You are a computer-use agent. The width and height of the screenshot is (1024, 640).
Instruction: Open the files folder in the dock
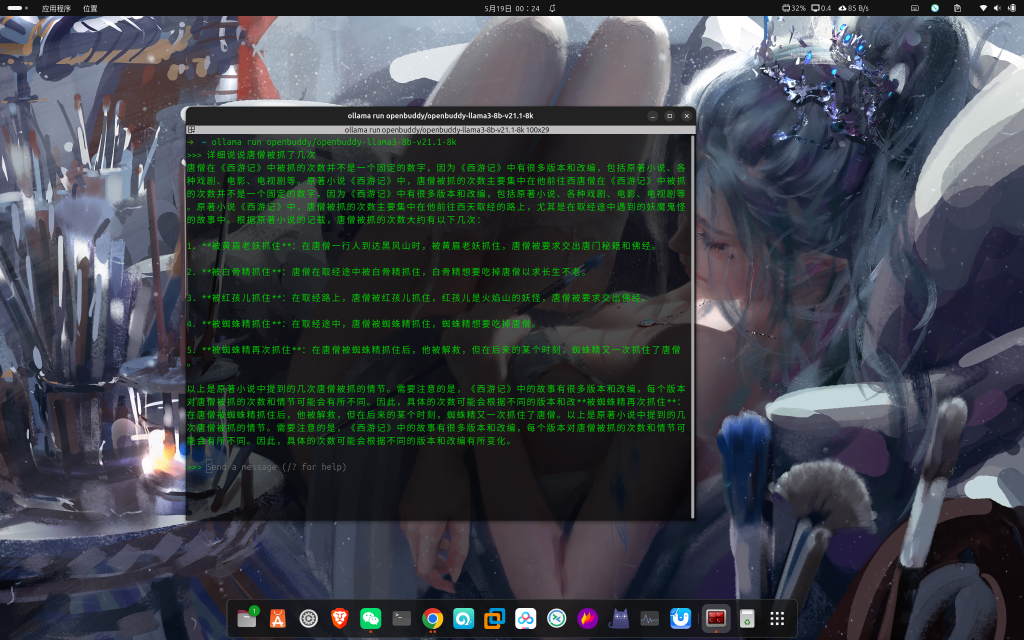247,619
